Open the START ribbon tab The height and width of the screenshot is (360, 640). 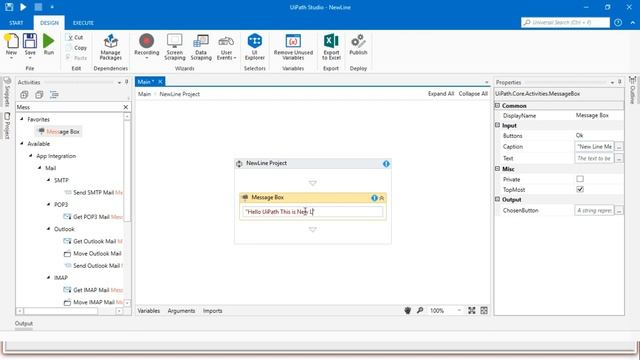click(x=16, y=23)
